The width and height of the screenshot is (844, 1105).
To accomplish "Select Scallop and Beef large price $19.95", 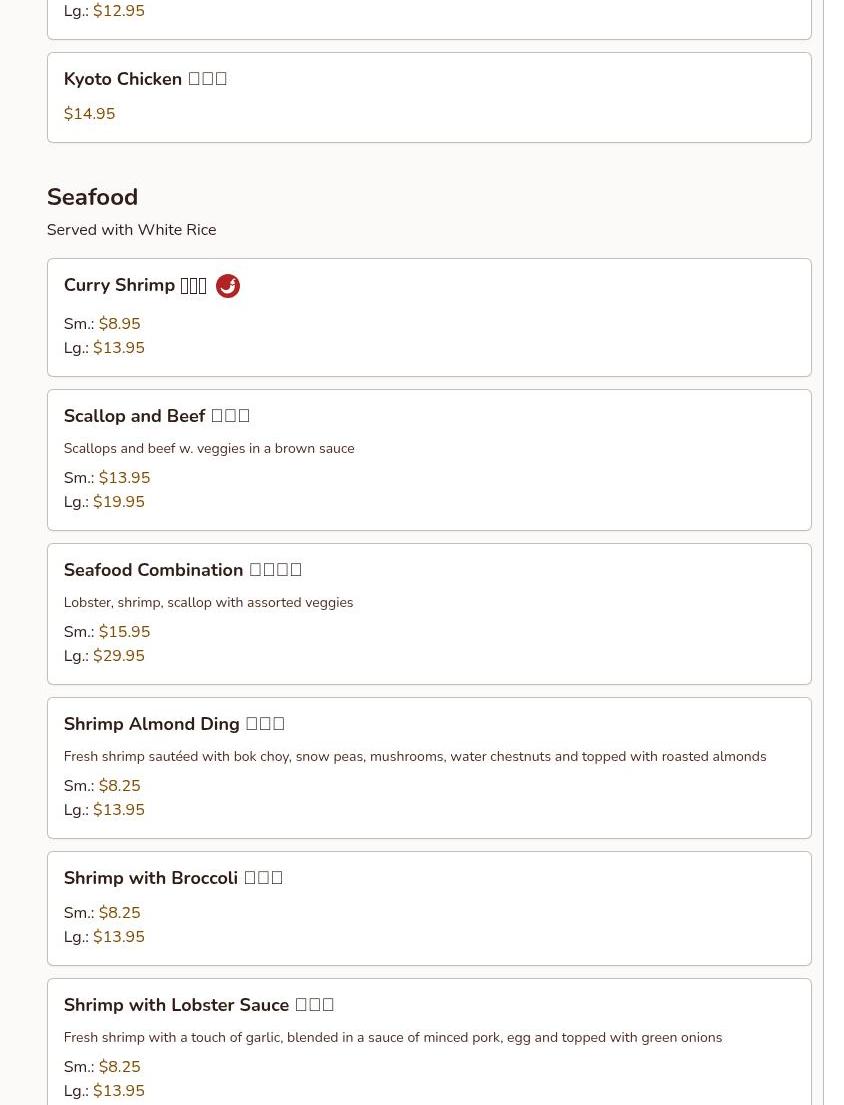I will click(x=118, y=502).
